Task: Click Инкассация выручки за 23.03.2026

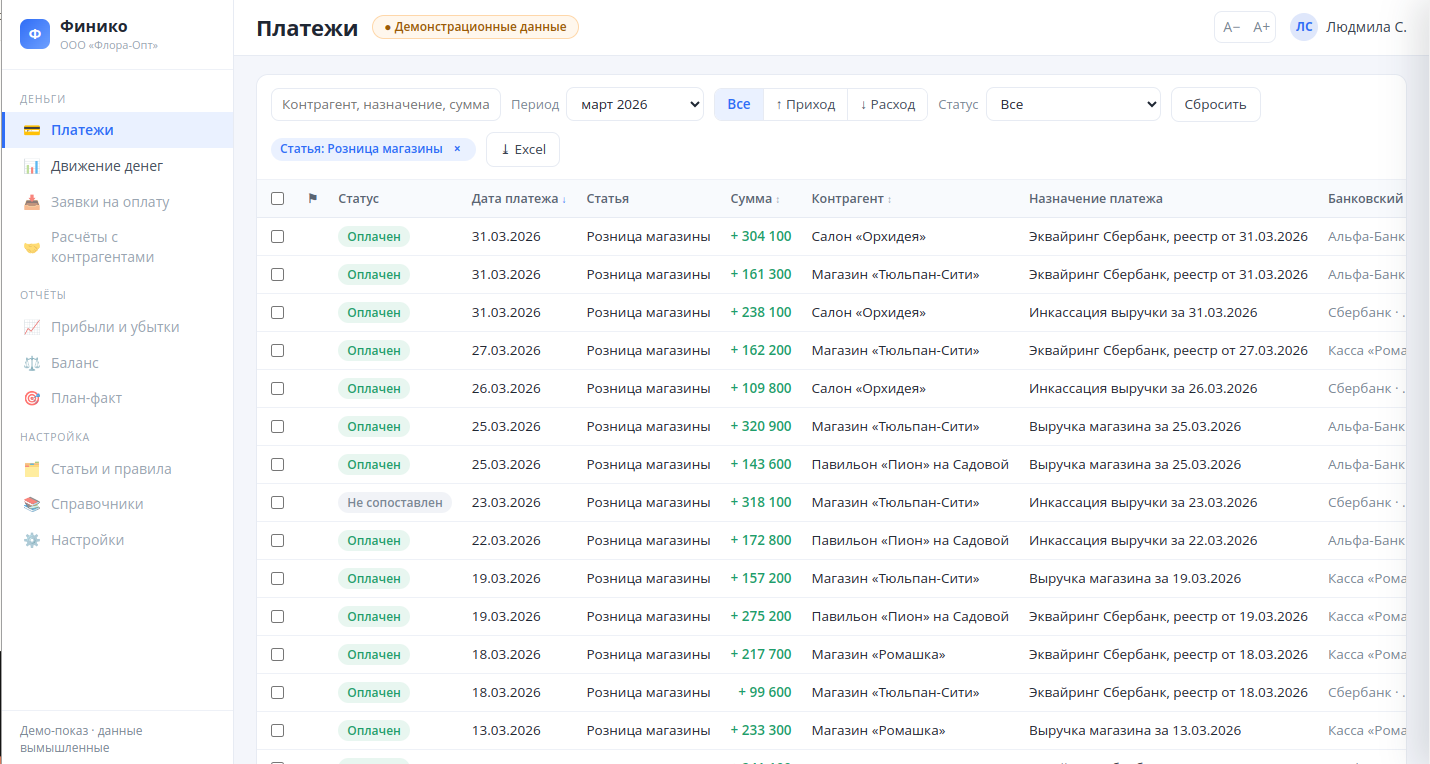Action: [1143, 503]
